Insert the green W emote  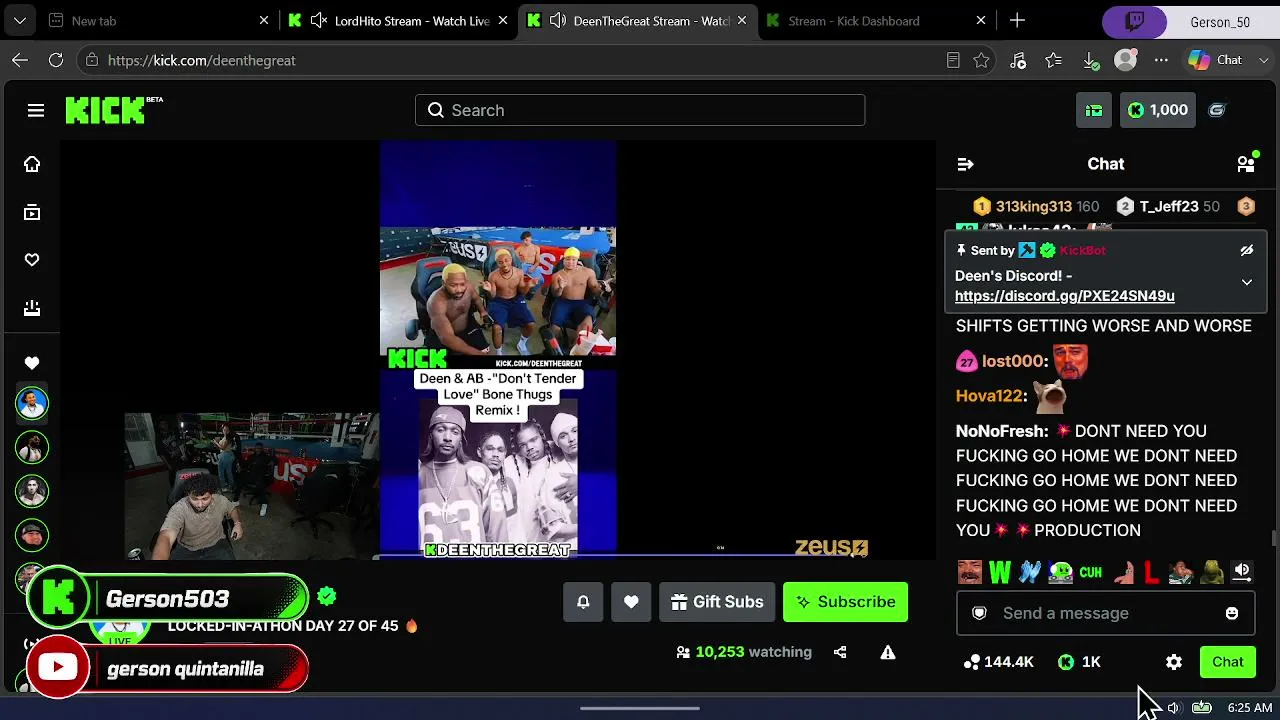click(x=1000, y=572)
